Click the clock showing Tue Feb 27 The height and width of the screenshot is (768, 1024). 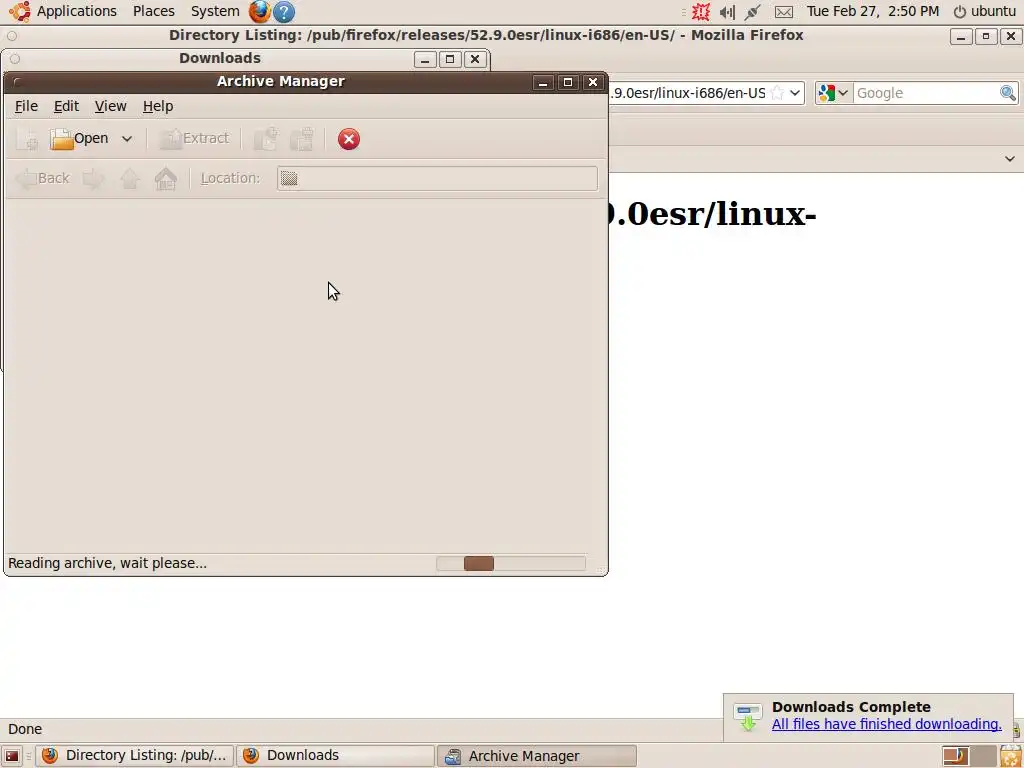click(872, 11)
